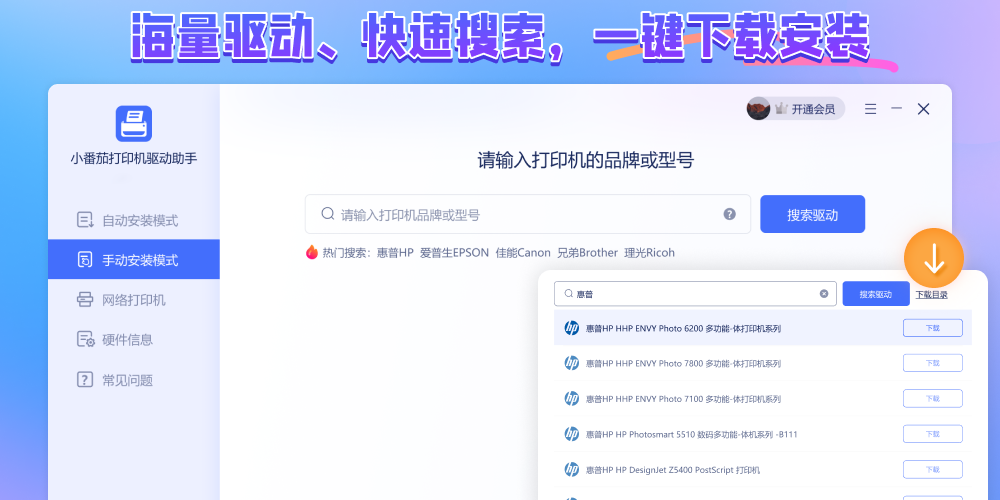Image resolution: width=1000 pixels, height=500 pixels.
Task: Select 惠普HP HHP ENVY Photo 7800 row text
Action: click(683, 364)
